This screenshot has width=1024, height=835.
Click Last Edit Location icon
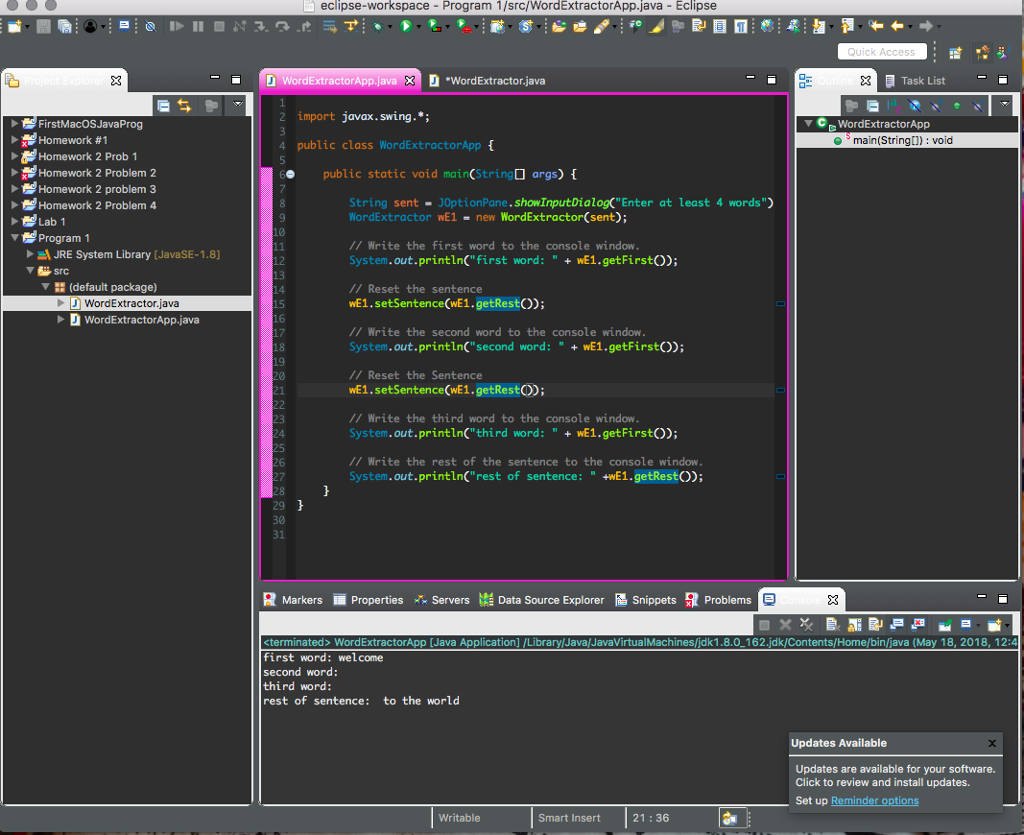[876, 26]
